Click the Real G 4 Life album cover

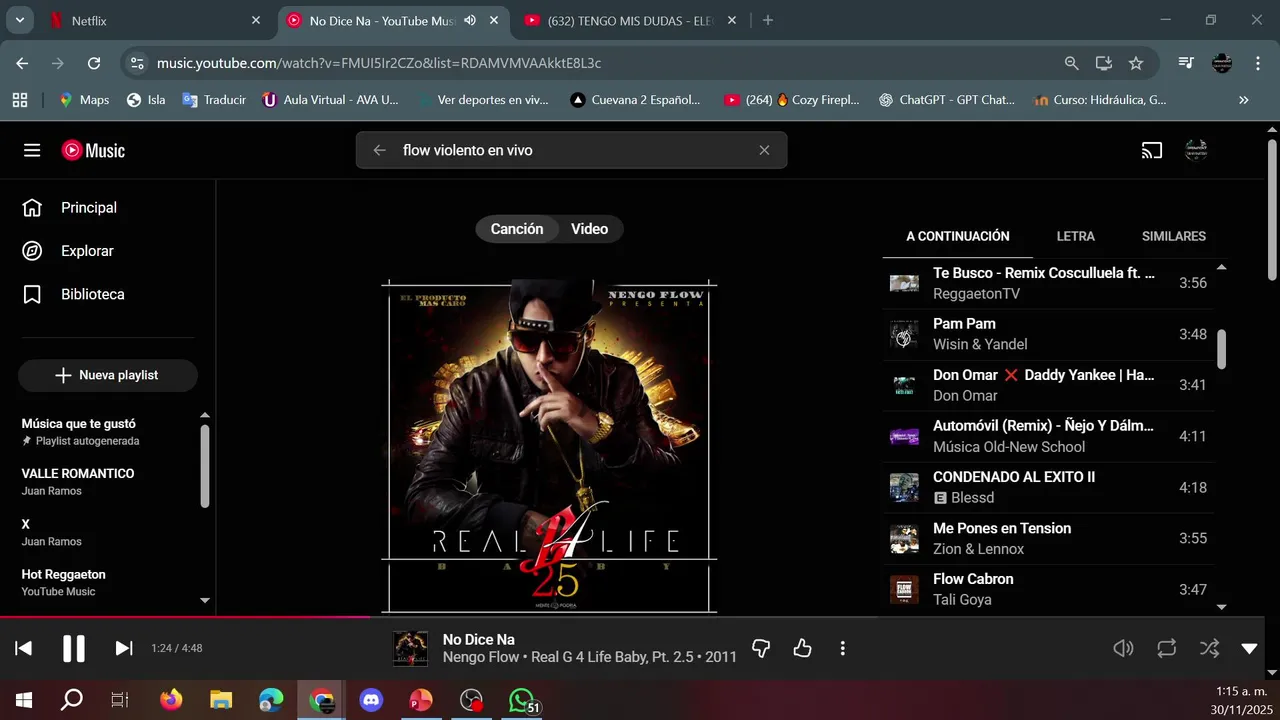549,446
